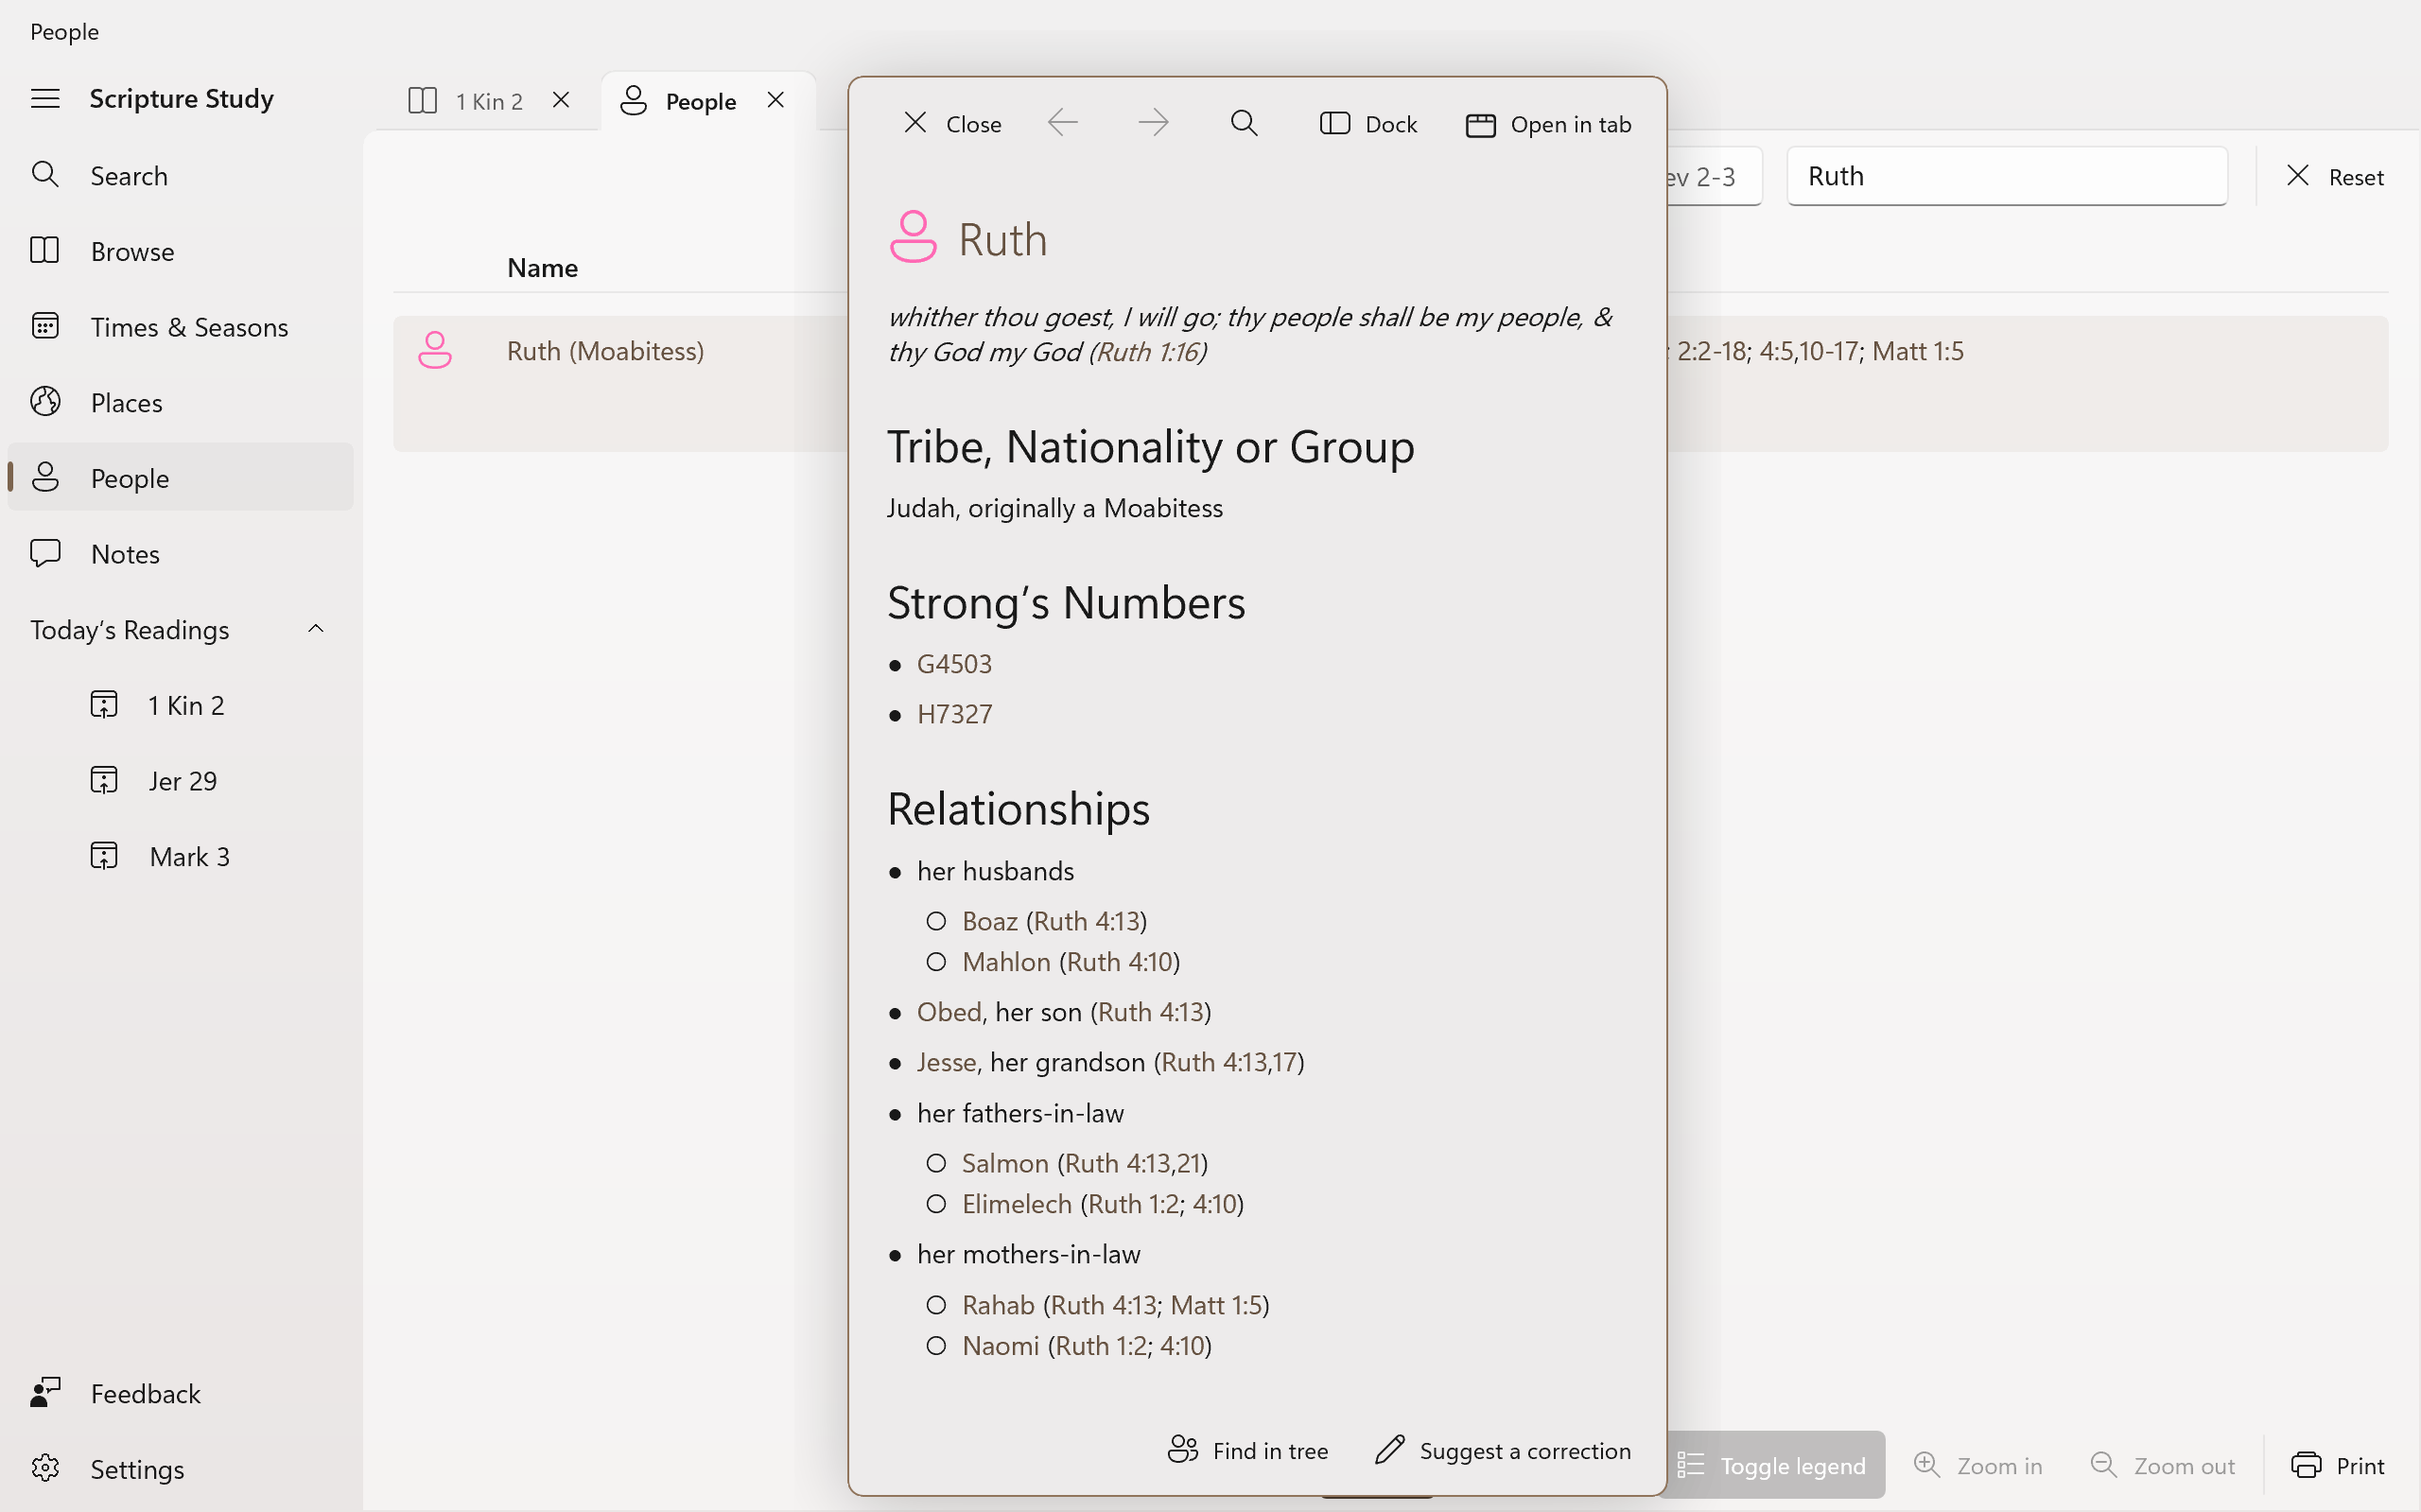This screenshot has width=2421, height=1512.
Task: Open the Boaz person link
Action: [x=989, y=921]
